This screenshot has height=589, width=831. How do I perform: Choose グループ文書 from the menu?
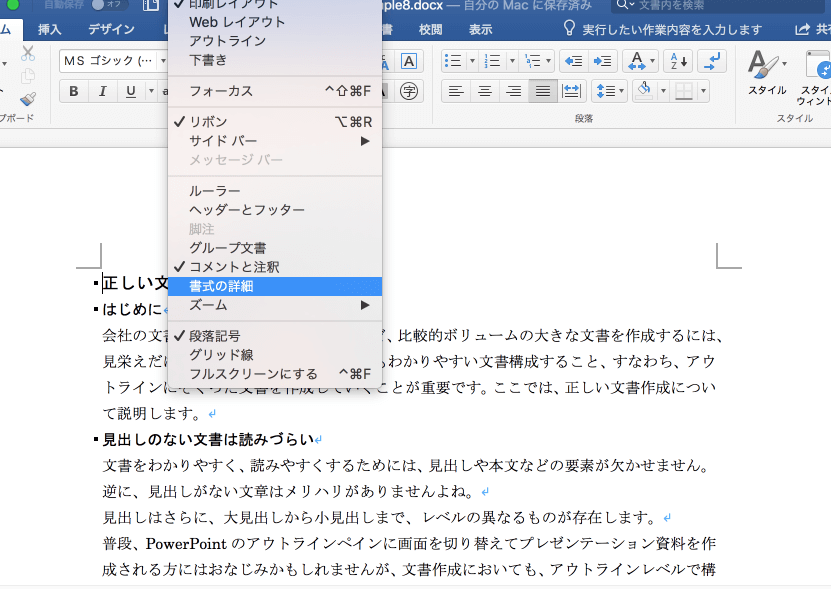point(275,248)
